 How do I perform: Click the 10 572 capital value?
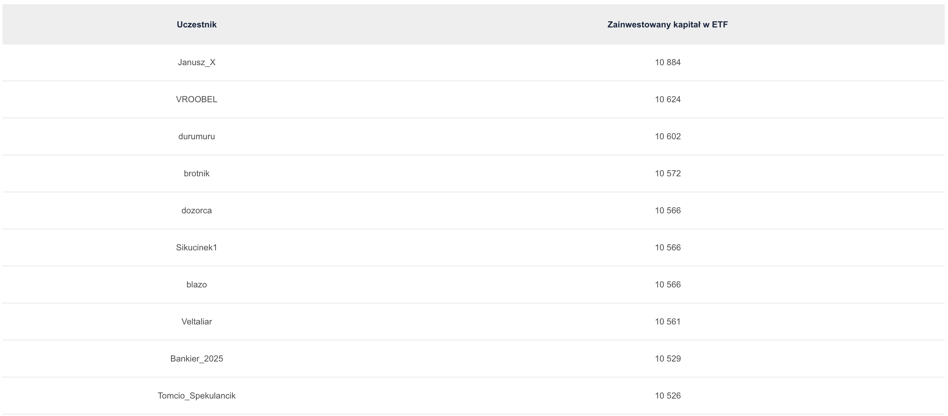pos(667,174)
